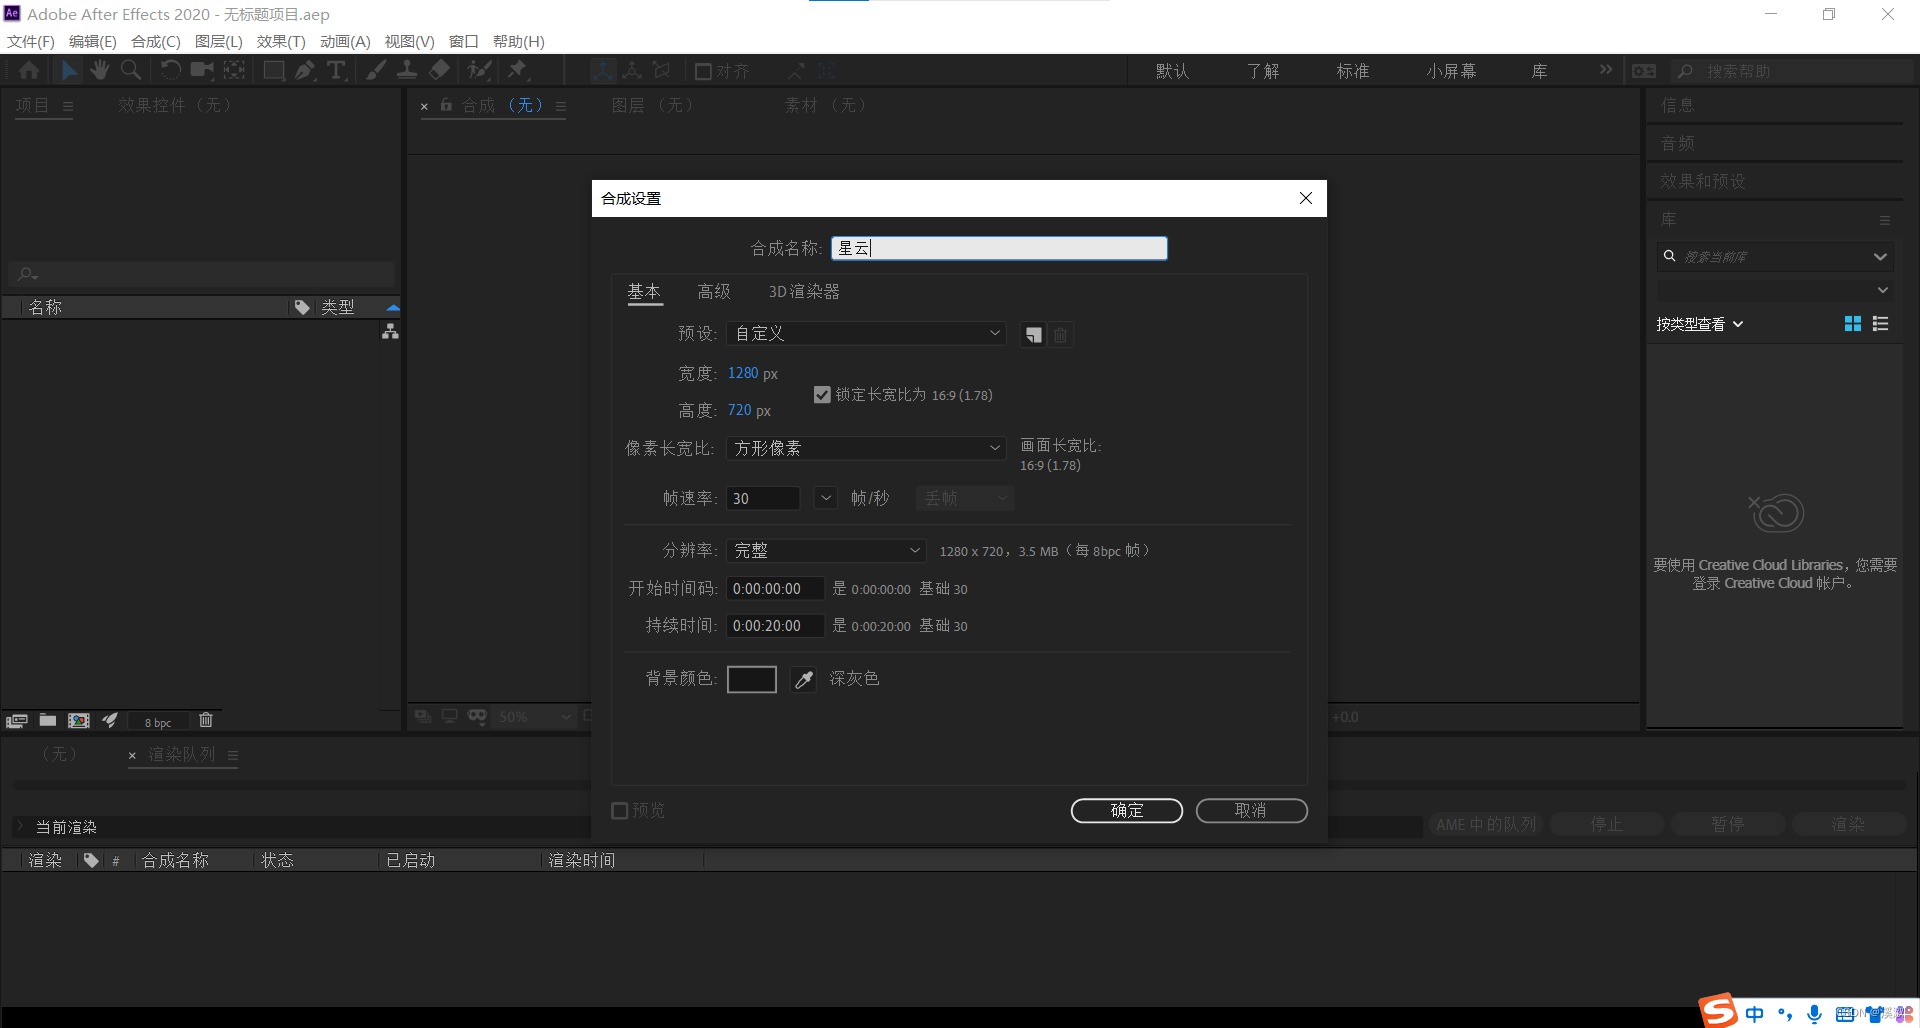Click the AME 中的队列 button
This screenshot has width=1920, height=1028.
(1486, 825)
